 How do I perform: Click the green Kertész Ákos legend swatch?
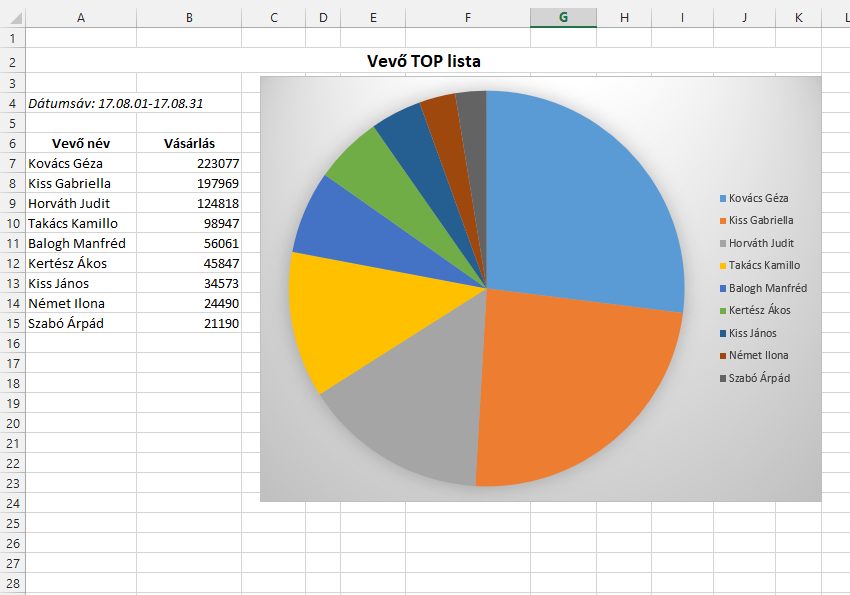(x=722, y=311)
